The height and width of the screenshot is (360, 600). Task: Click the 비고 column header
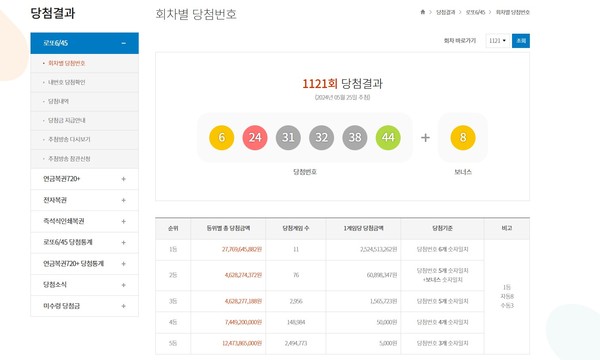(507, 228)
